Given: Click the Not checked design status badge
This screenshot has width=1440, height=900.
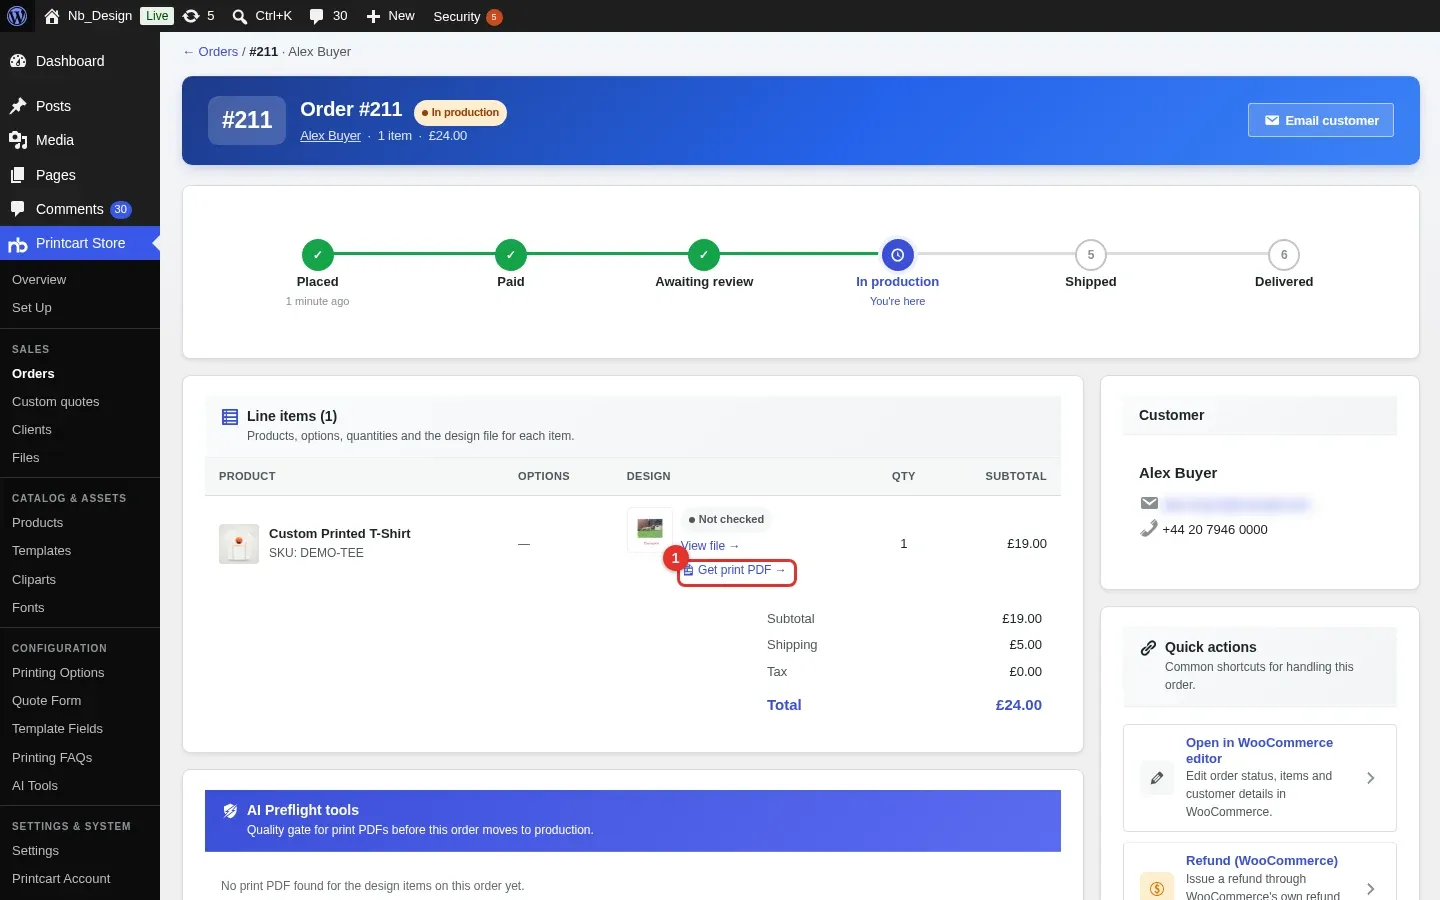Looking at the screenshot, I should coord(727,520).
